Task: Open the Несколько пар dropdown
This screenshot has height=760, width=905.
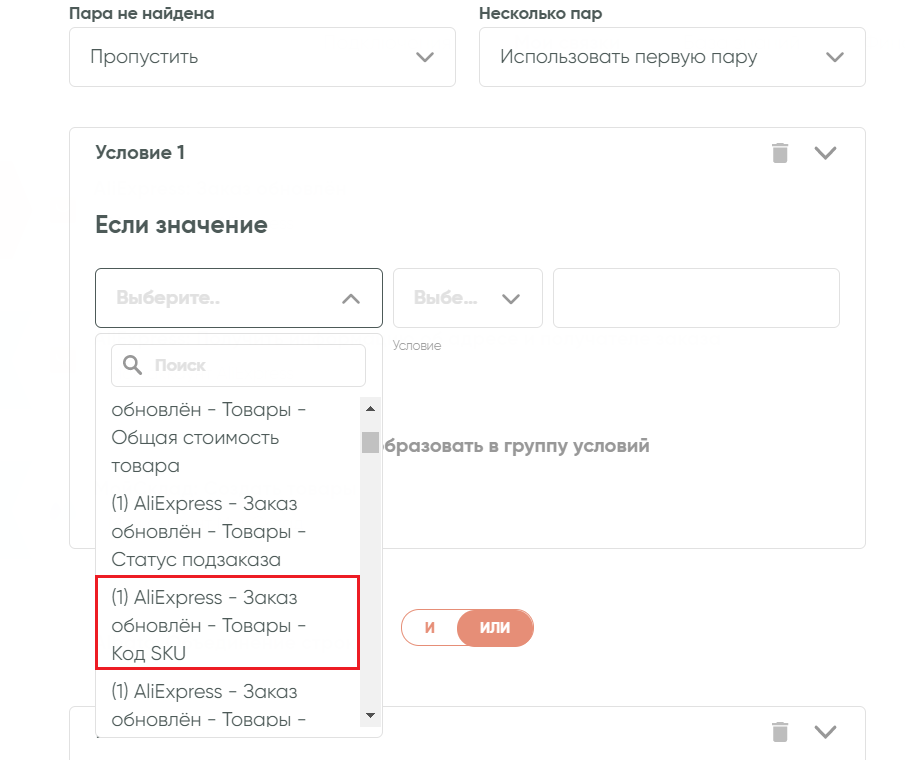Action: (672, 57)
